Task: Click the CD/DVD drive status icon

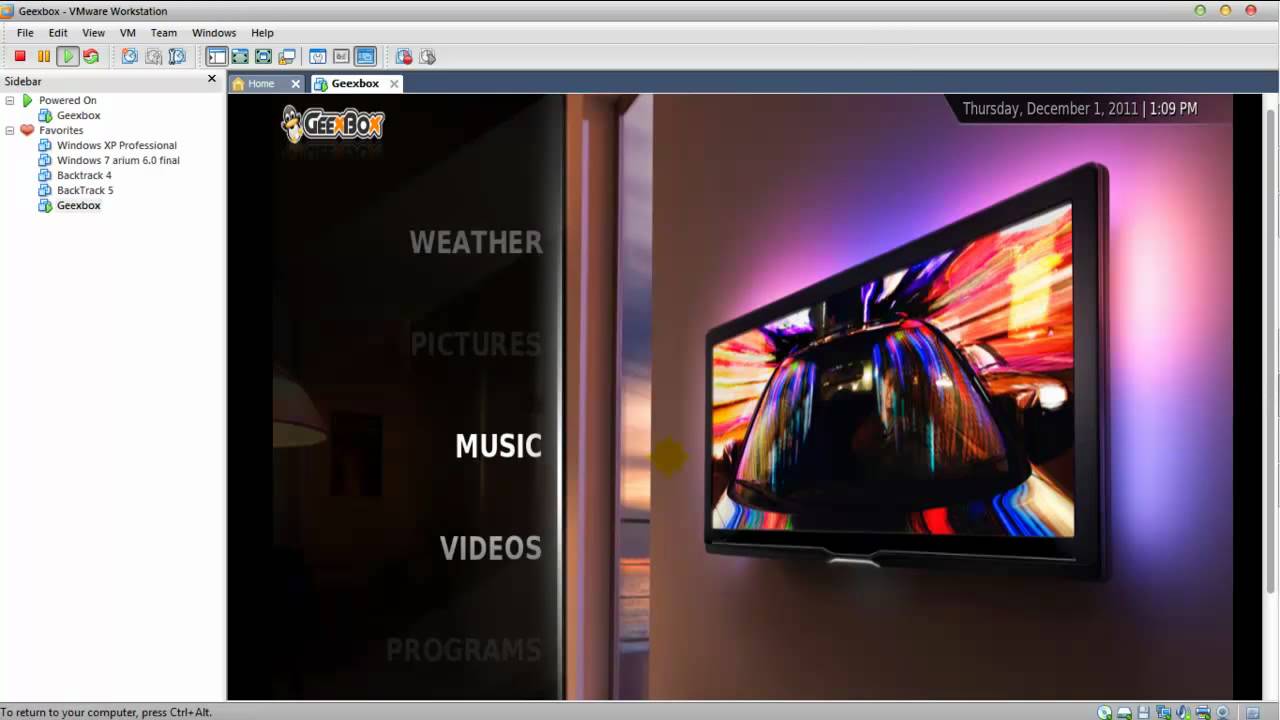Action: [1104, 712]
